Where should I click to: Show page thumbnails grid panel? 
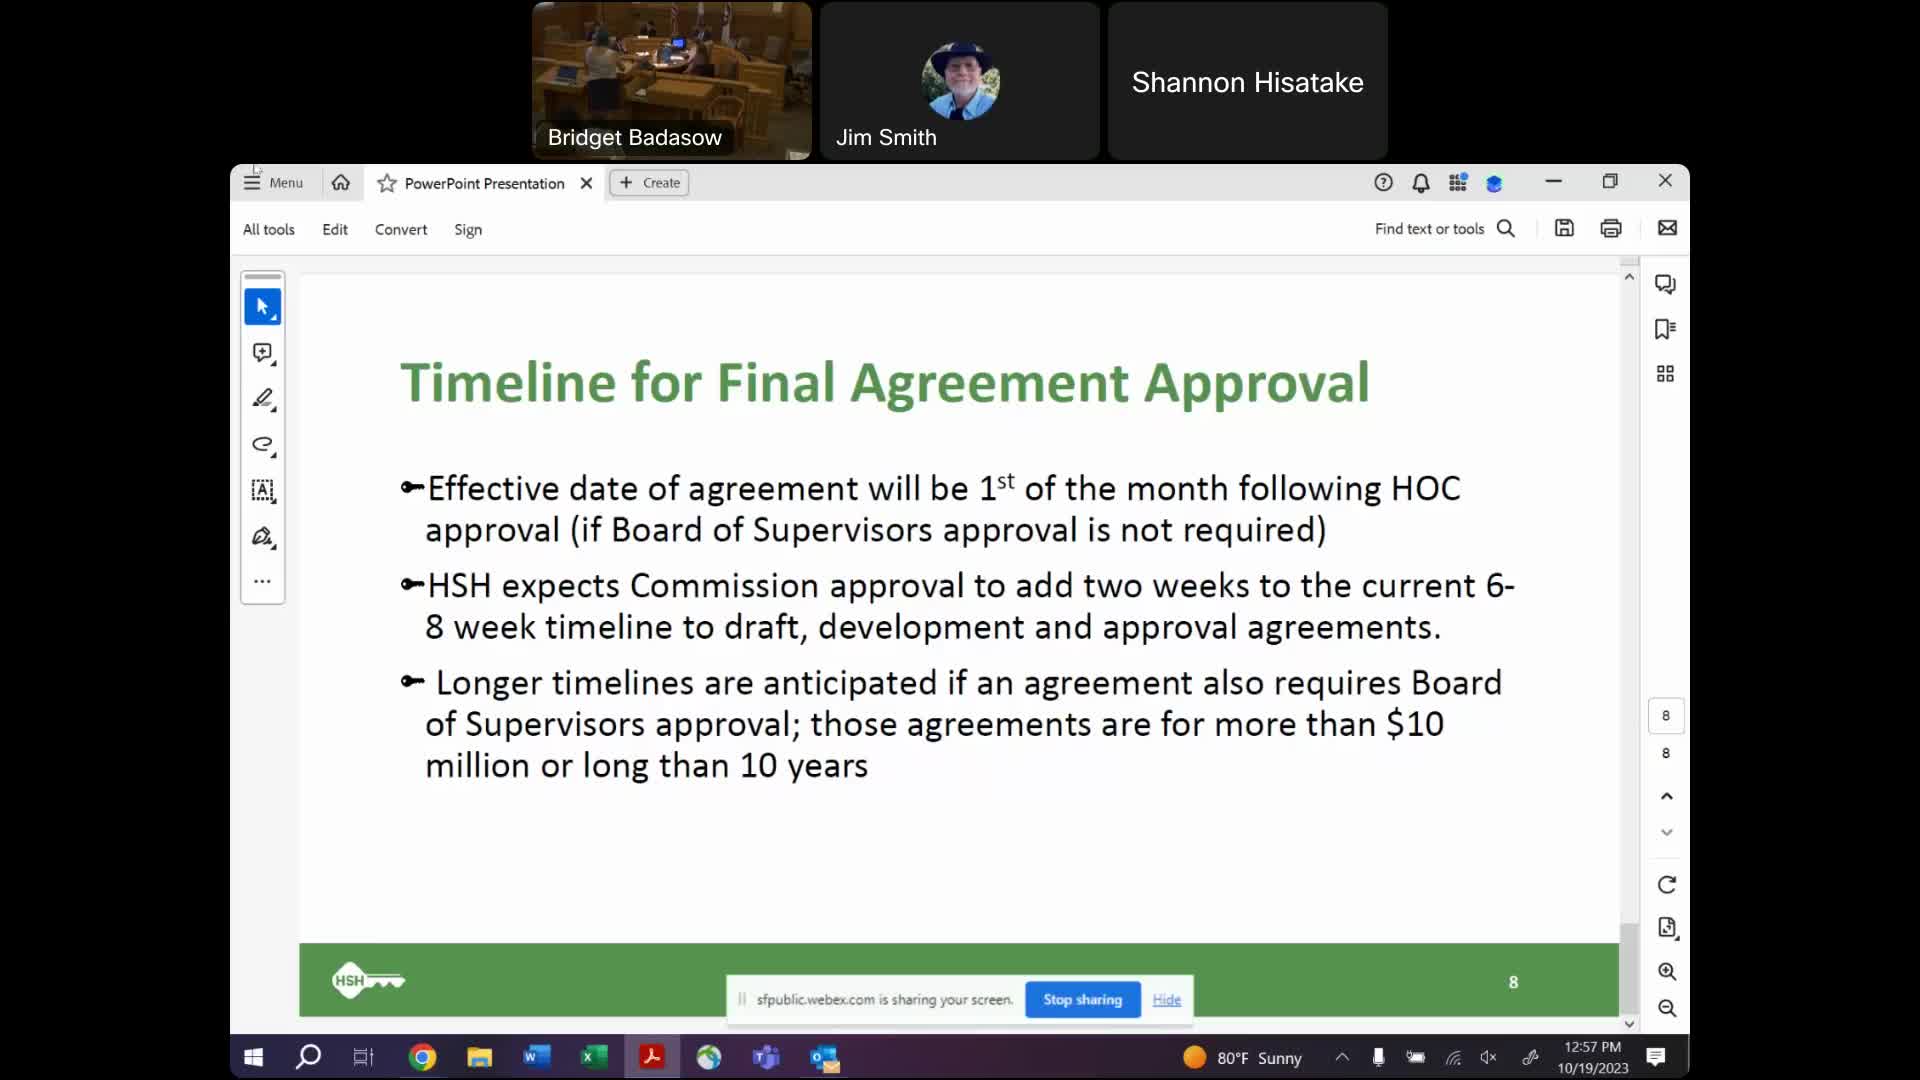click(1665, 374)
